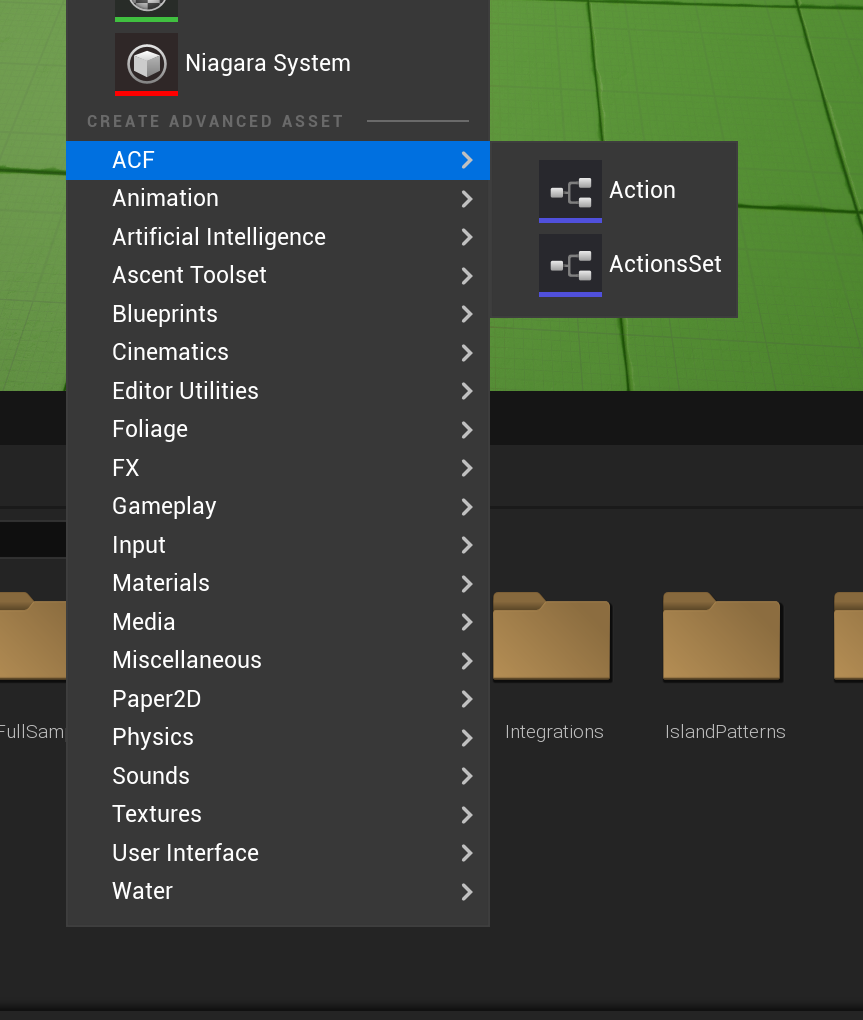Select the User Interface menu item
This screenshot has width=863, height=1020.
185,853
